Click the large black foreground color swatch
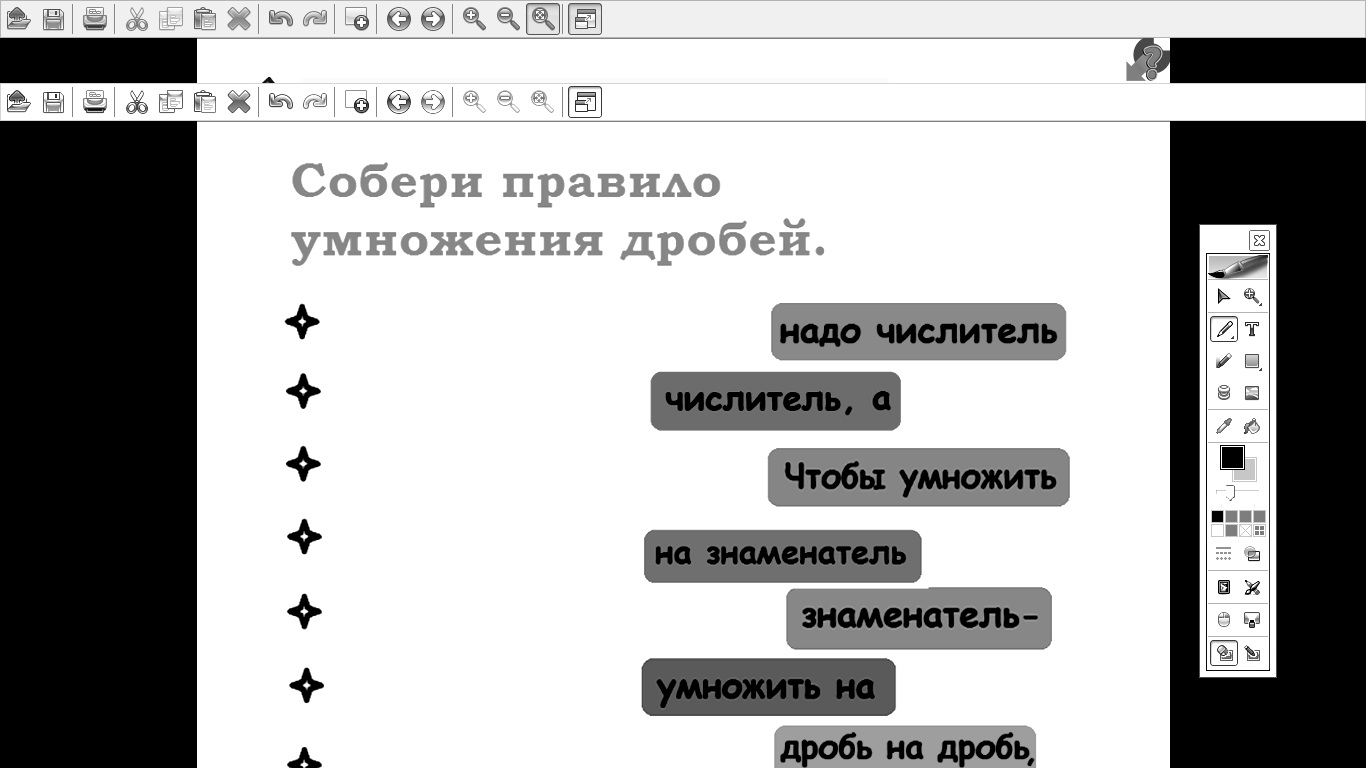Viewport: 1366px width, 768px height. click(x=1231, y=458)
